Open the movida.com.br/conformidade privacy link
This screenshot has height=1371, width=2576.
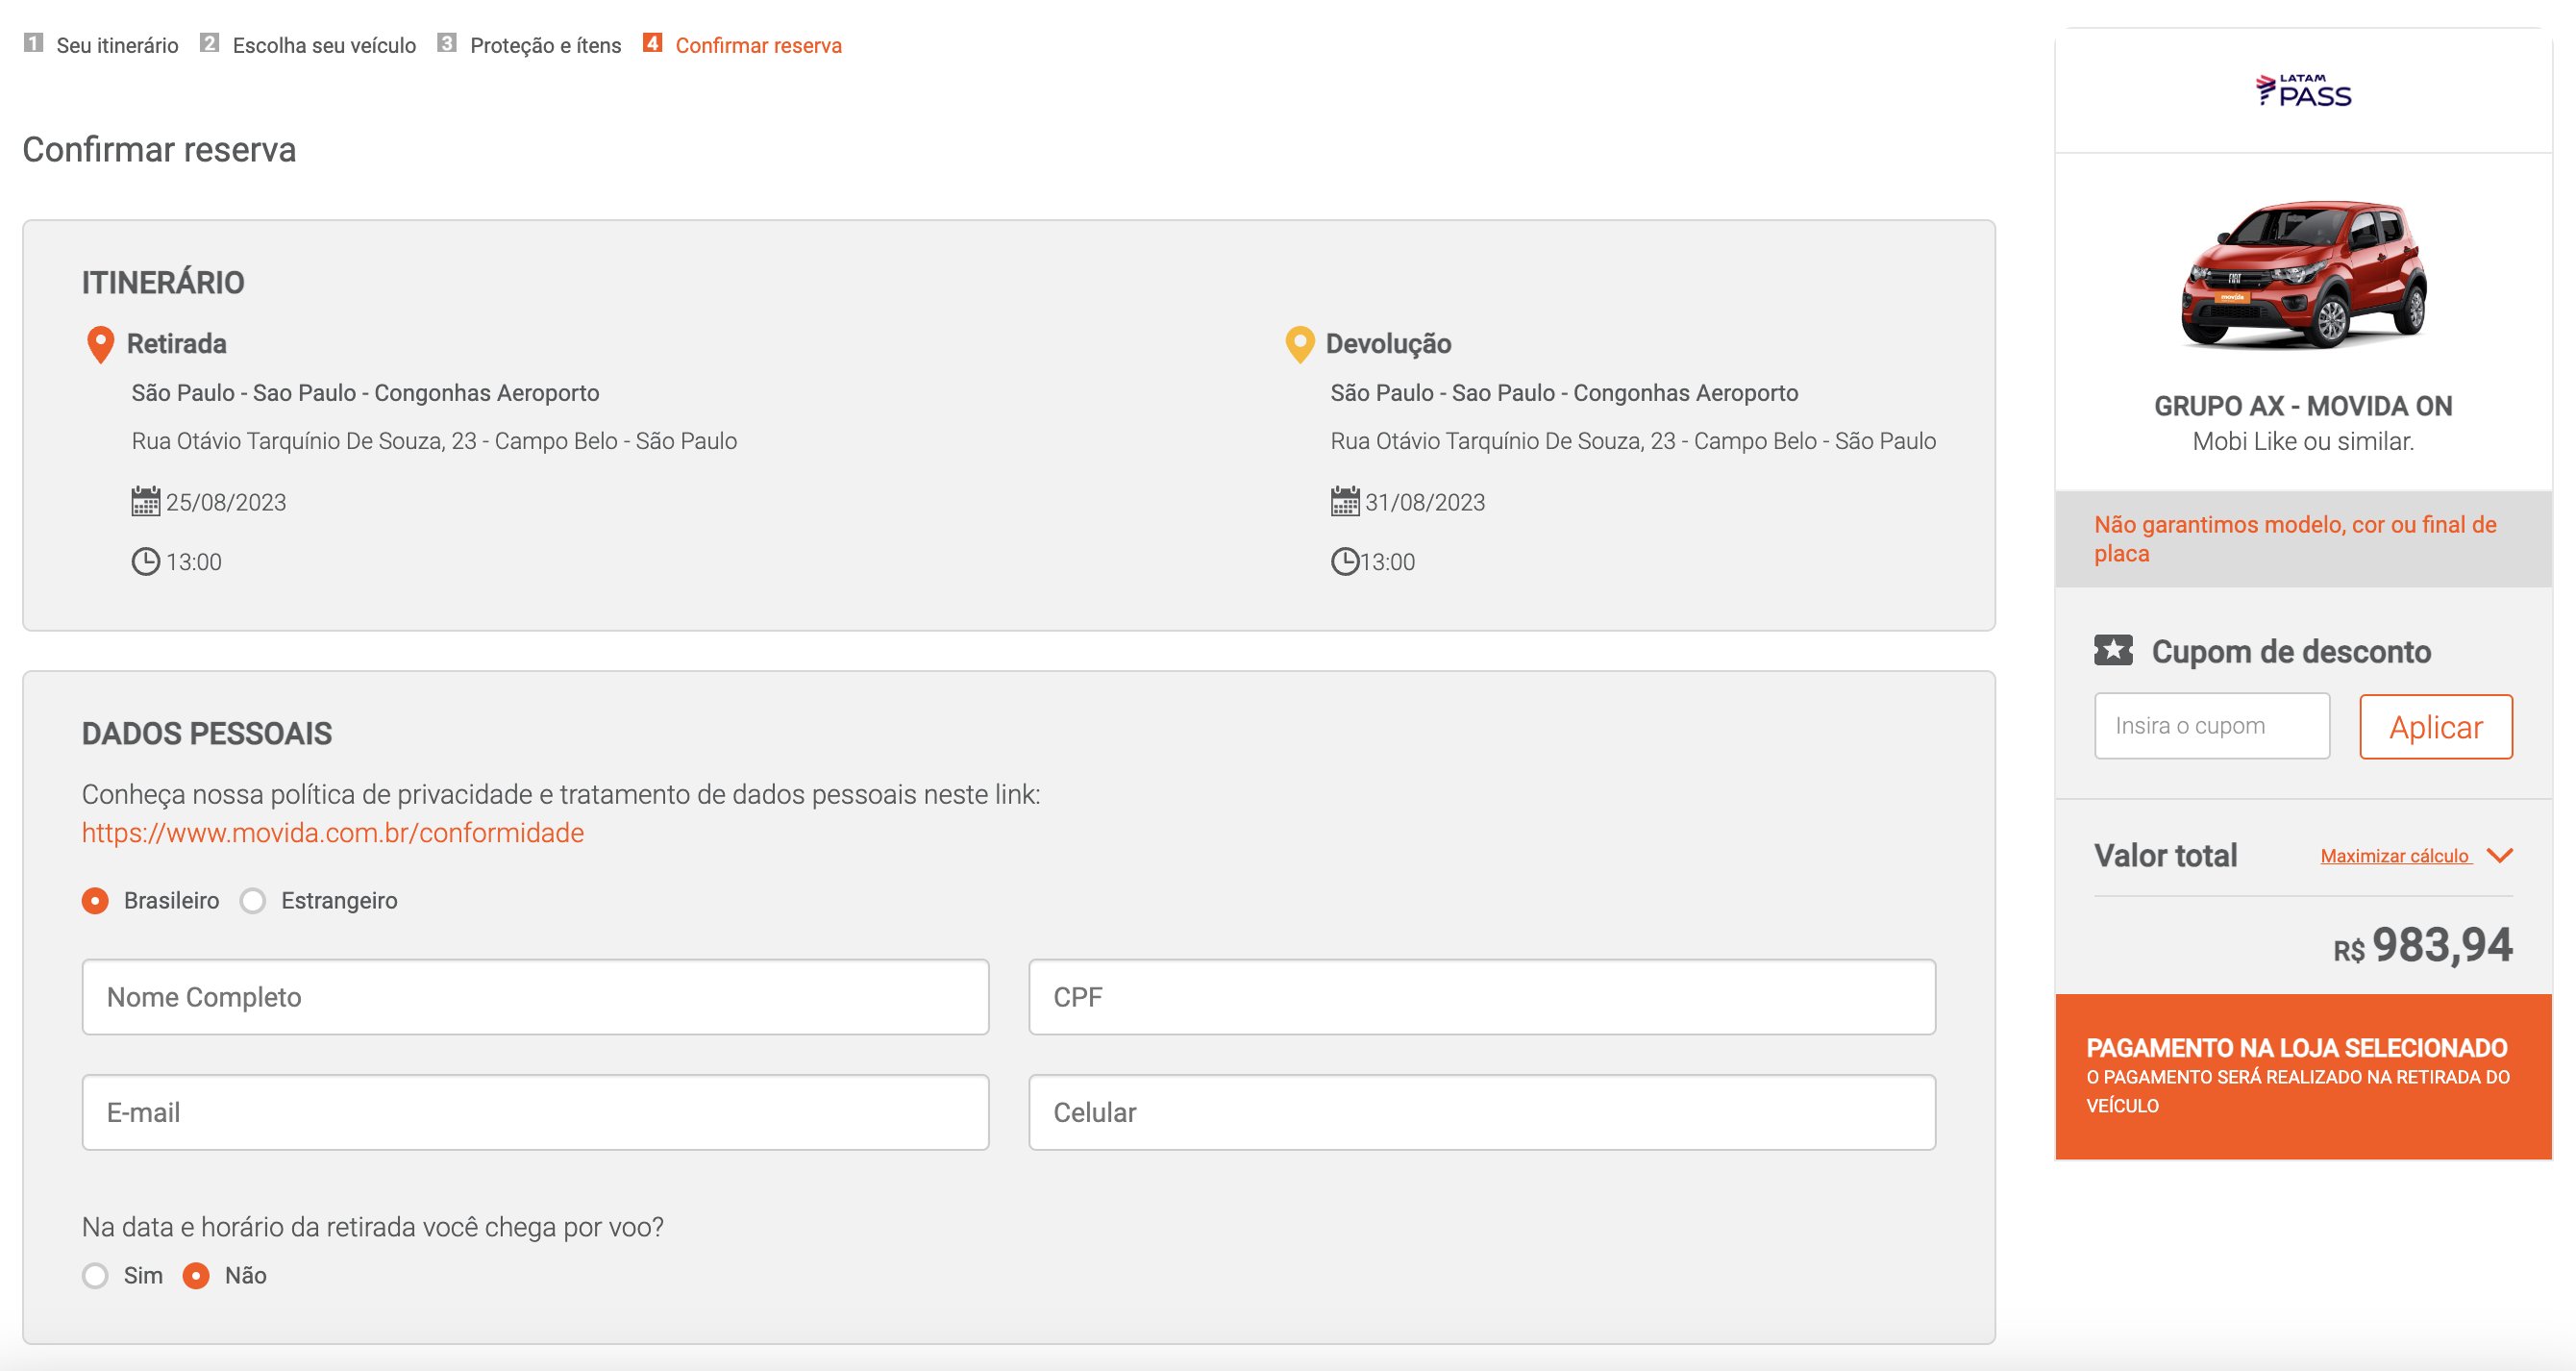333,833
